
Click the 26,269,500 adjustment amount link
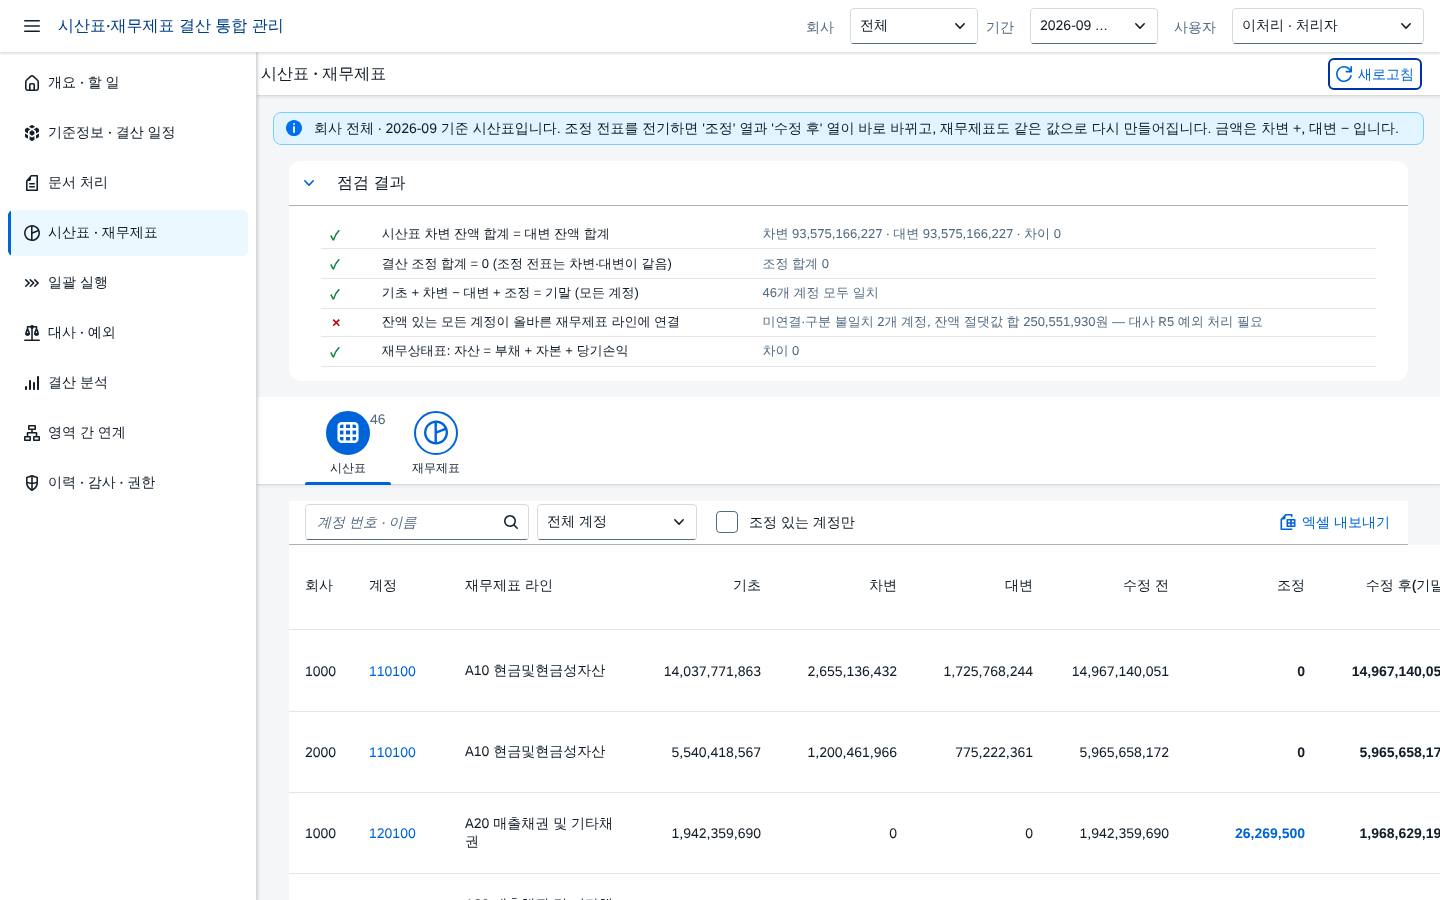1270,833
